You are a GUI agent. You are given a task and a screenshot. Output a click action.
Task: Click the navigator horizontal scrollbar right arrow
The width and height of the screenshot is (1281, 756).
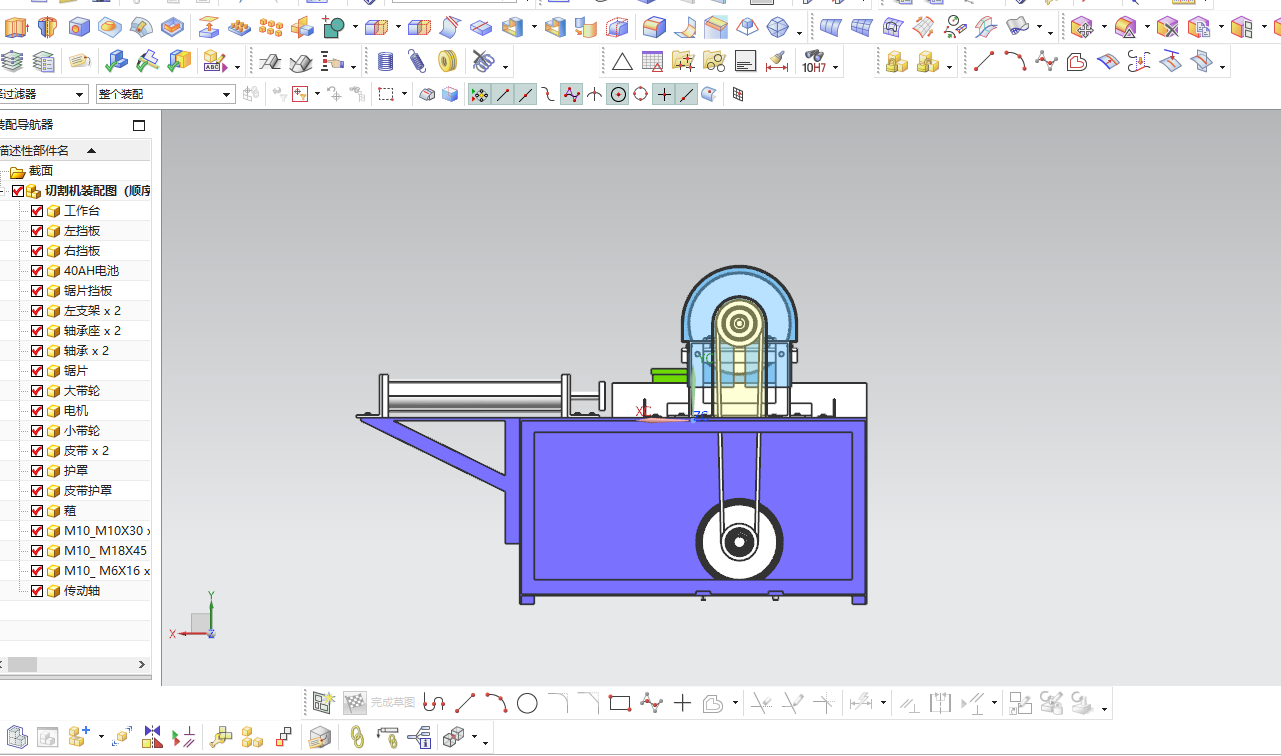click(142, 664)
